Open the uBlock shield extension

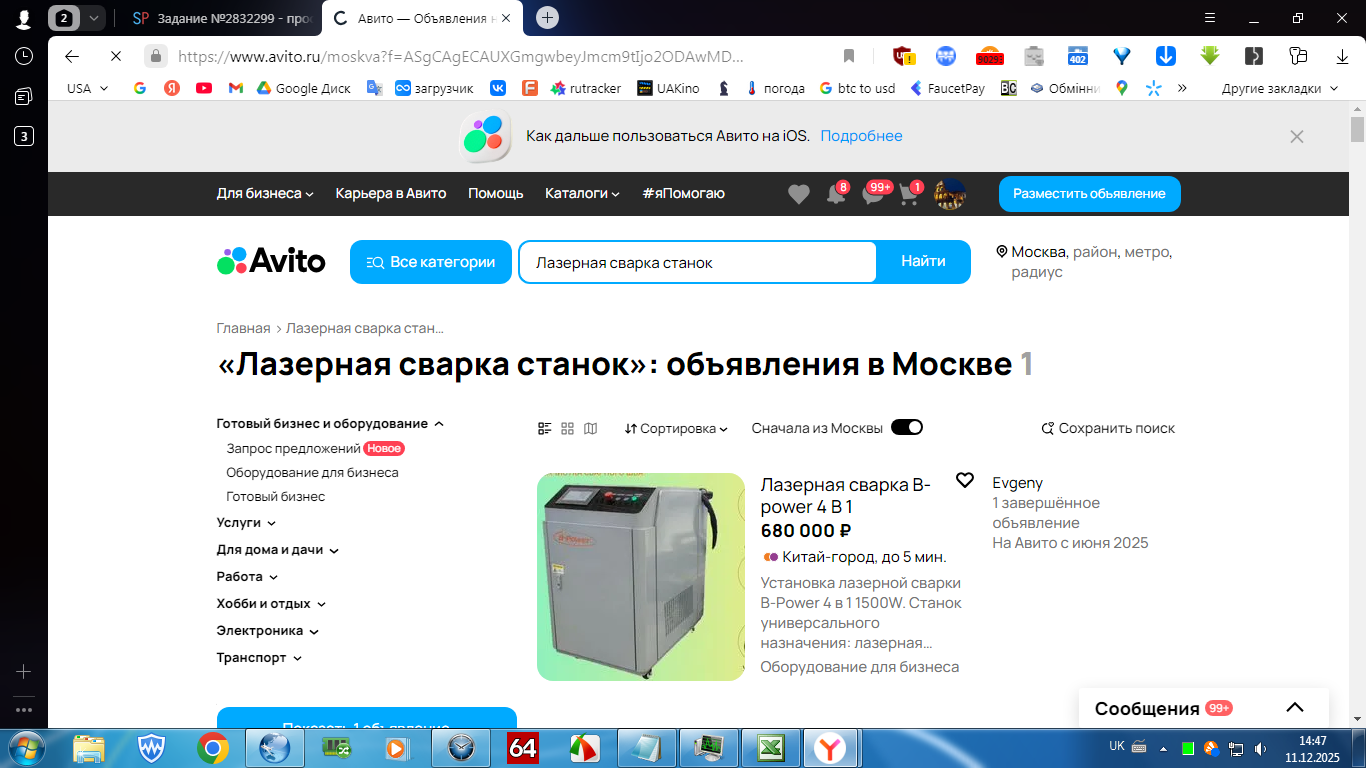tap(903, 56)
